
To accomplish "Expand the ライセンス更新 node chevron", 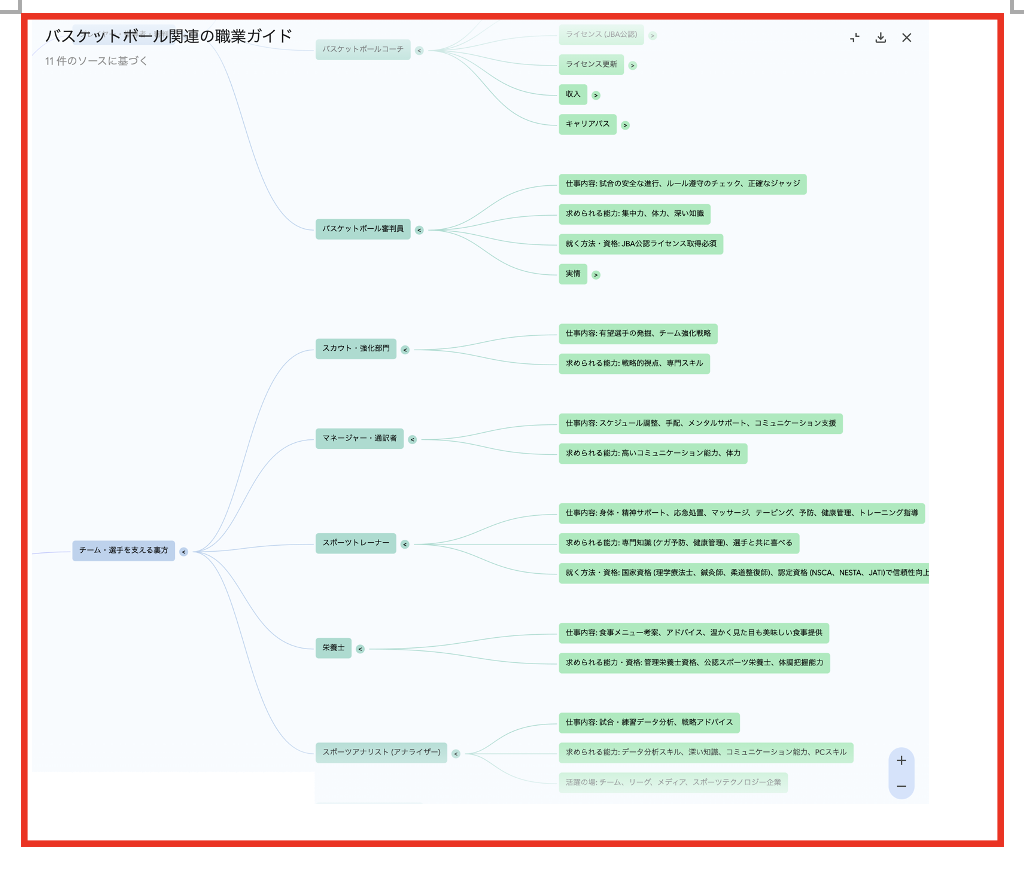I will coord(632,65).
